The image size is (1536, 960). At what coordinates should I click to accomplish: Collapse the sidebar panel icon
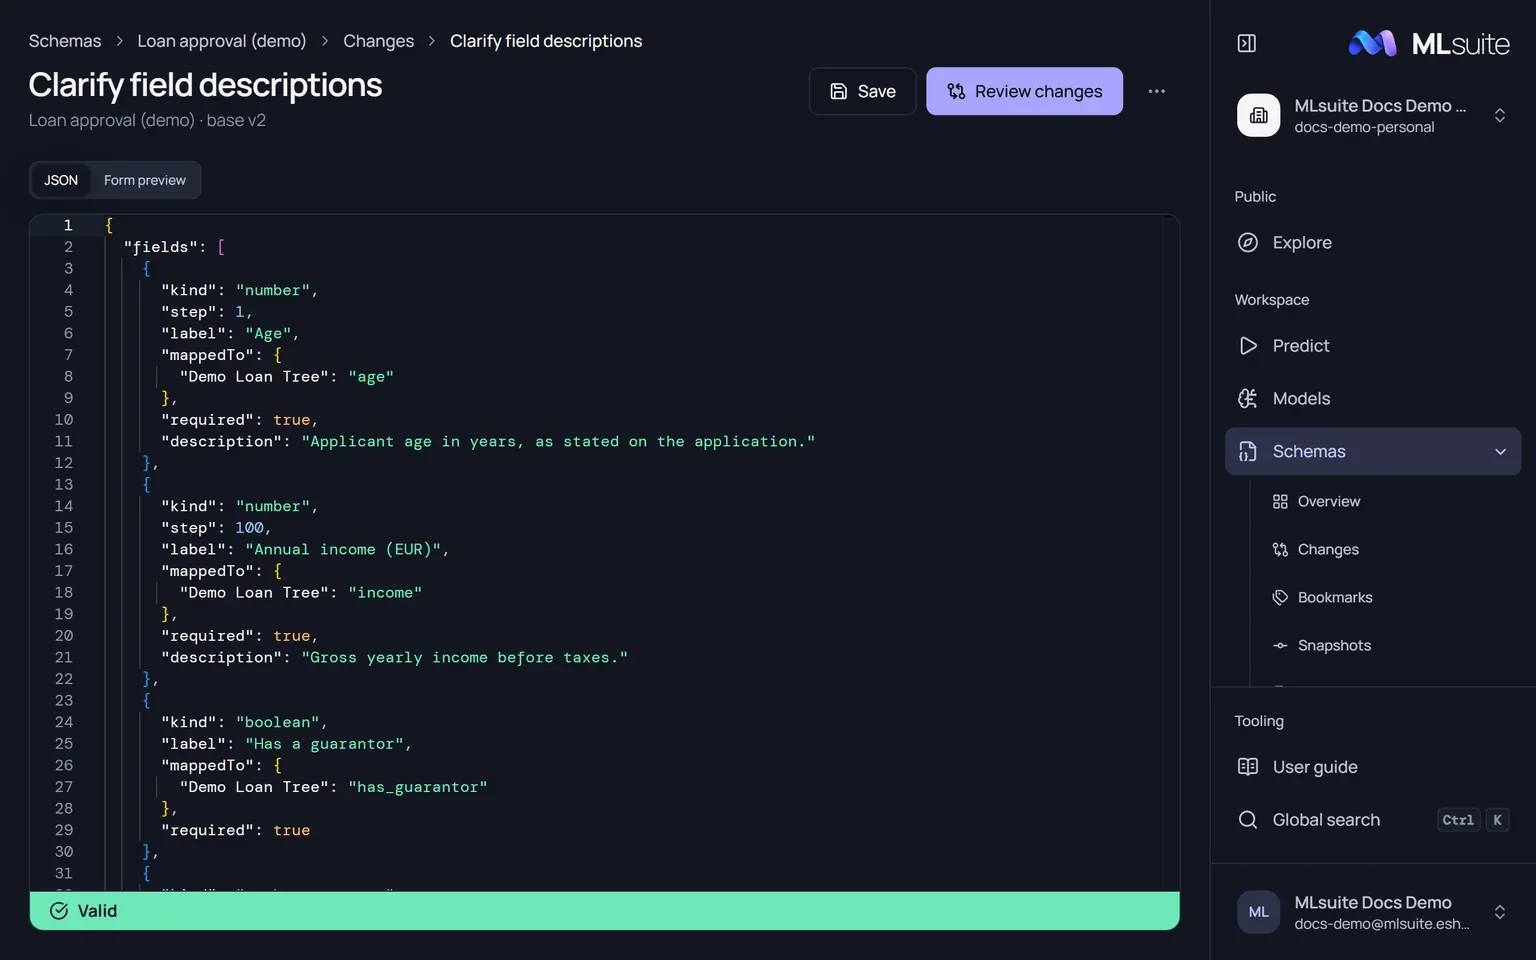[1246, 43]
